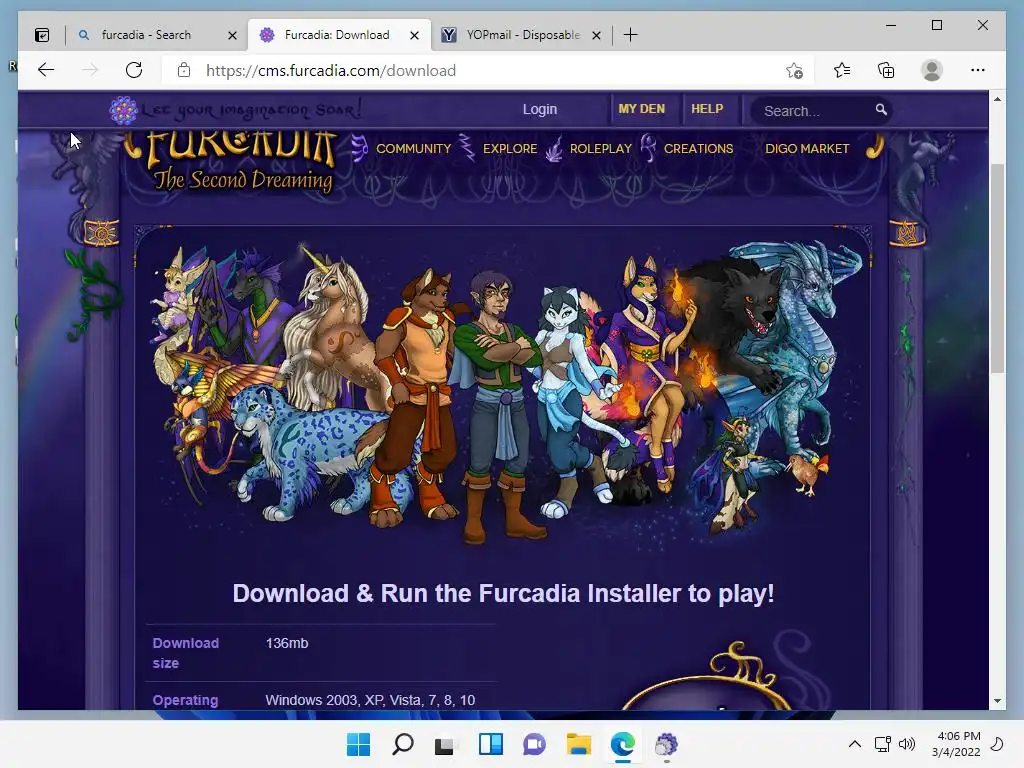Open Windows taskbar search

point(402,744)
